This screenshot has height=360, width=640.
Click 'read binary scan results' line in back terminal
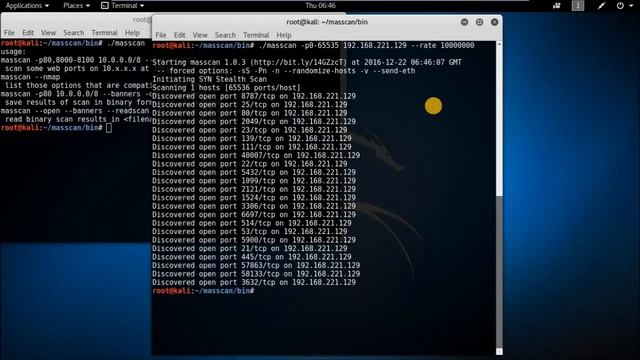point(78,120)
